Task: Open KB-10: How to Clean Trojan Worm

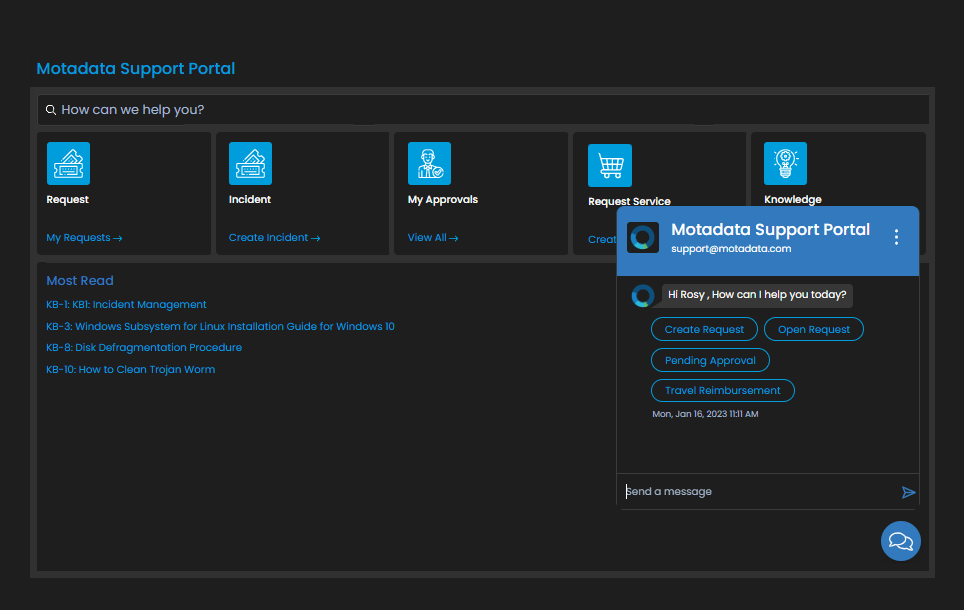Action: 130,370
